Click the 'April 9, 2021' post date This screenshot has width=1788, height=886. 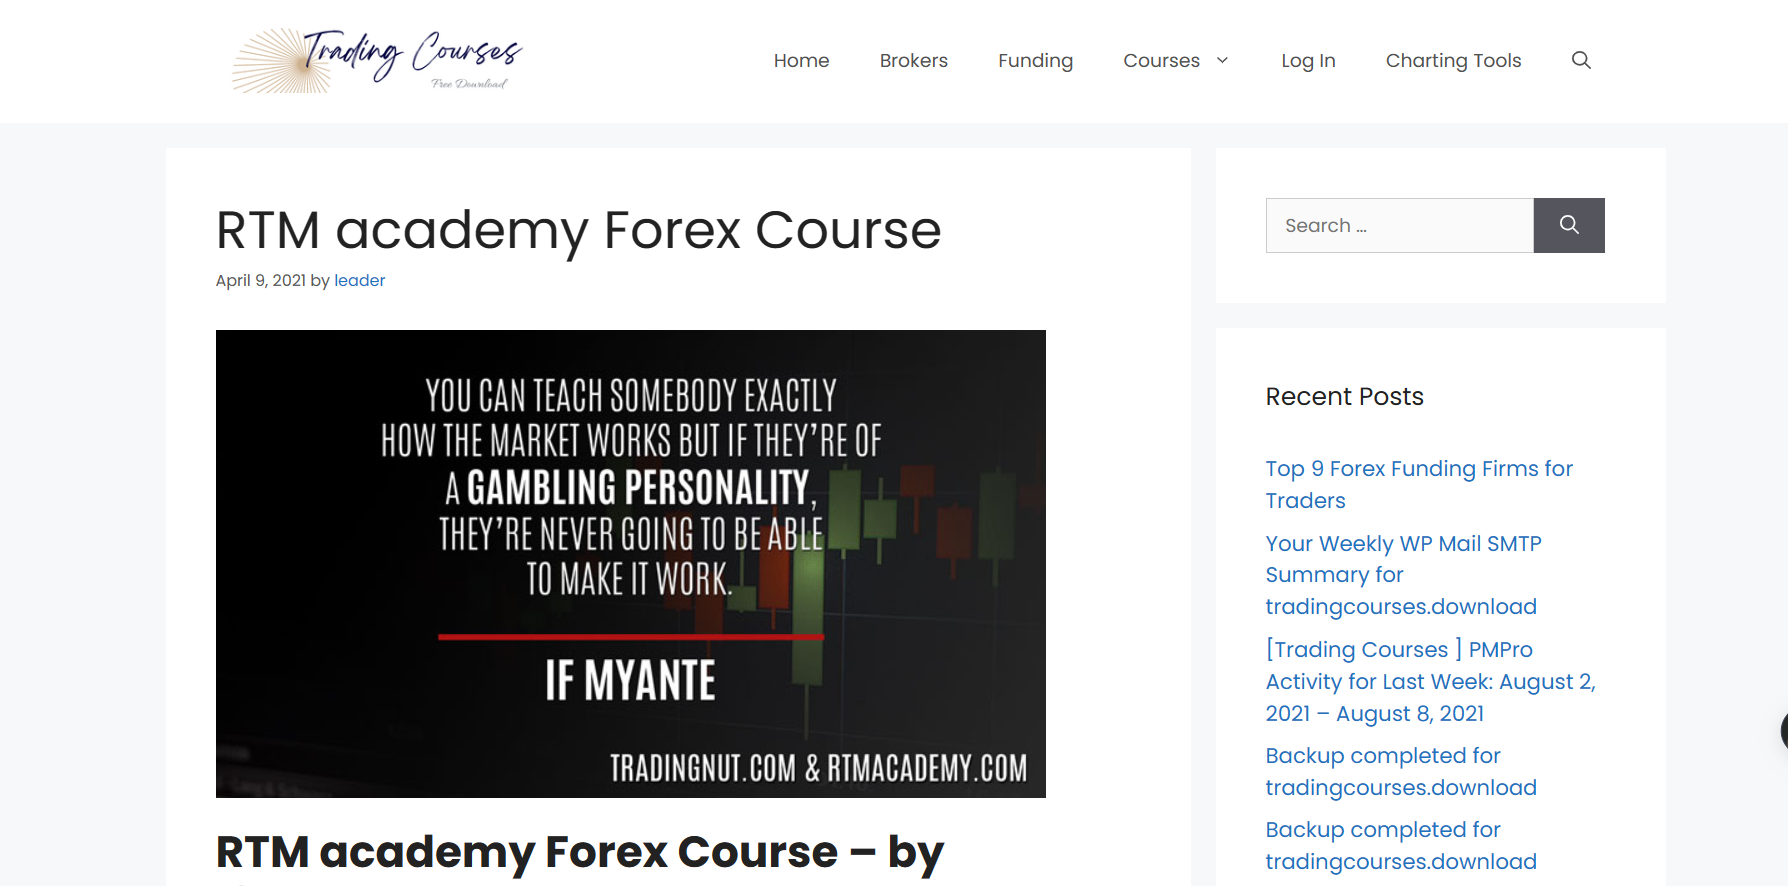[x=261, y=280]
